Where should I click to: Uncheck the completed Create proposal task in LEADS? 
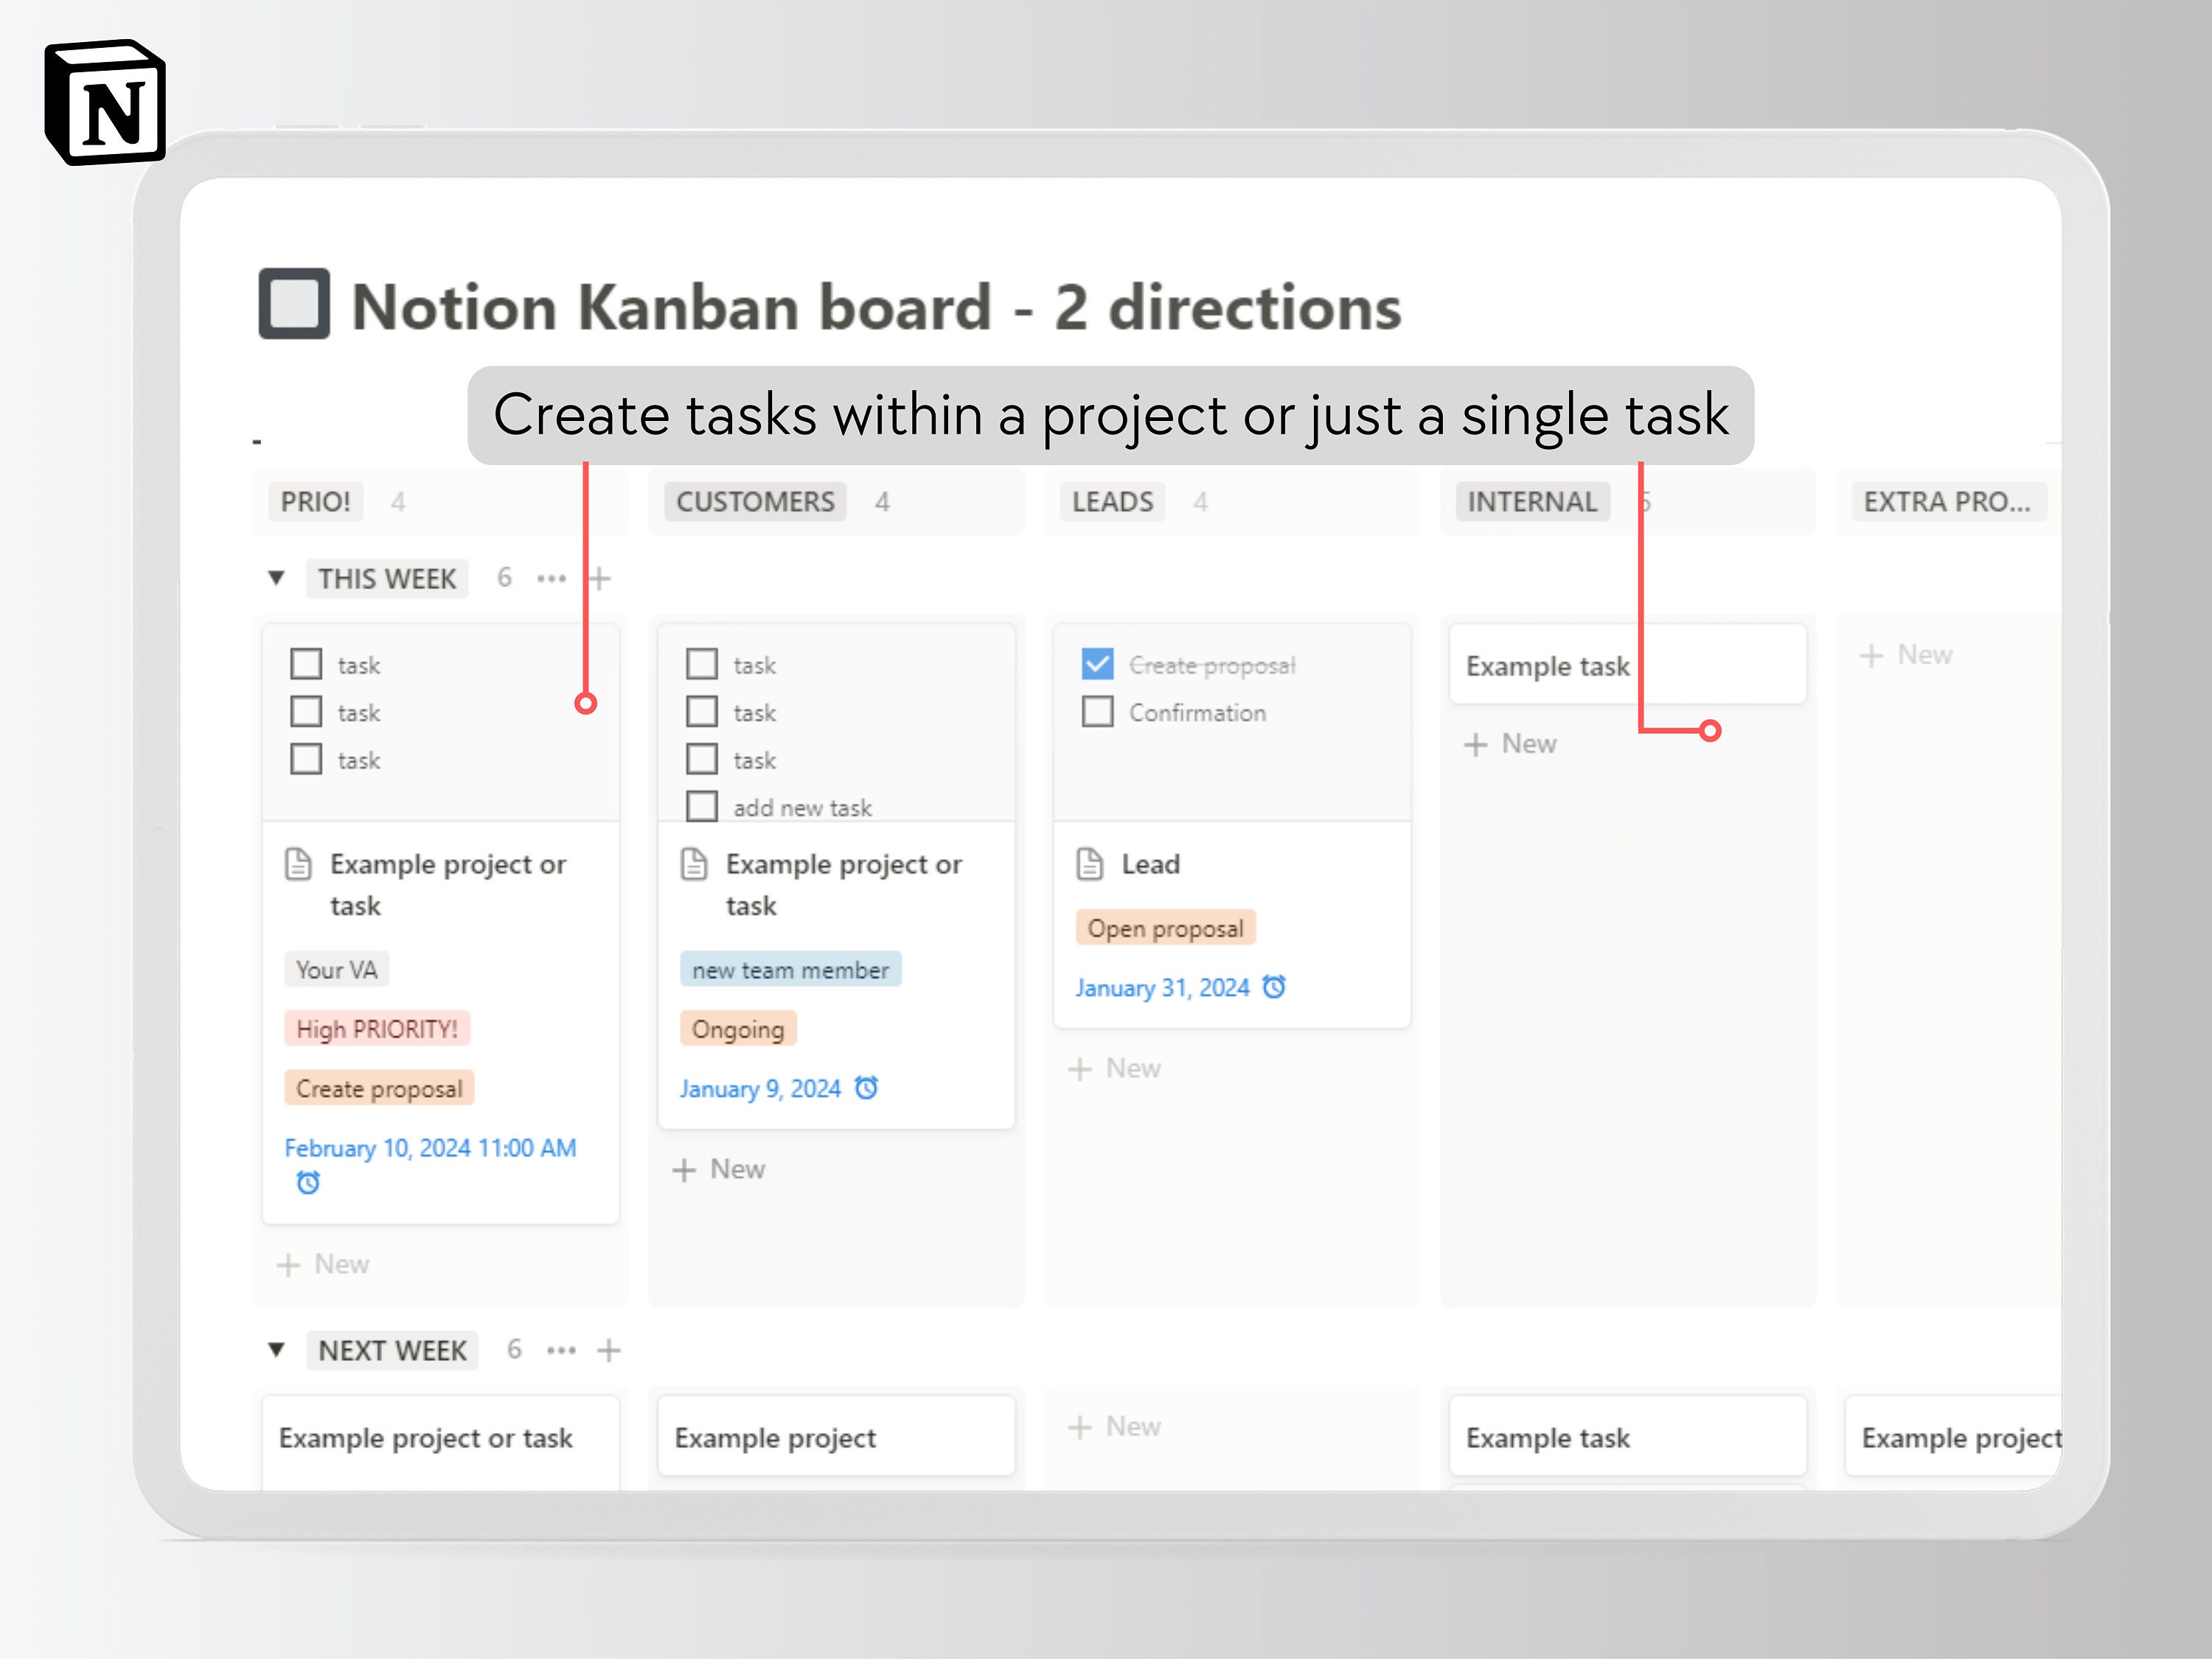1097,663
